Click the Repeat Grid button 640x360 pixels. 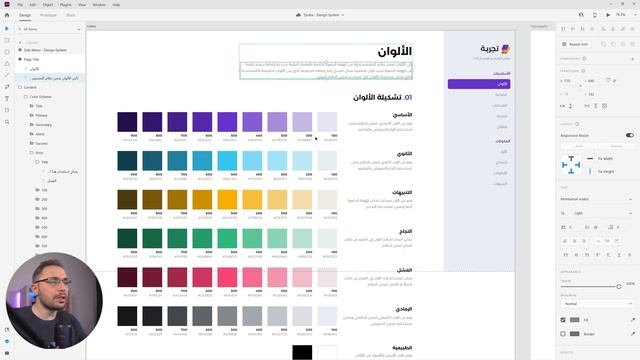pyautogui.click(x=575, y=44)
